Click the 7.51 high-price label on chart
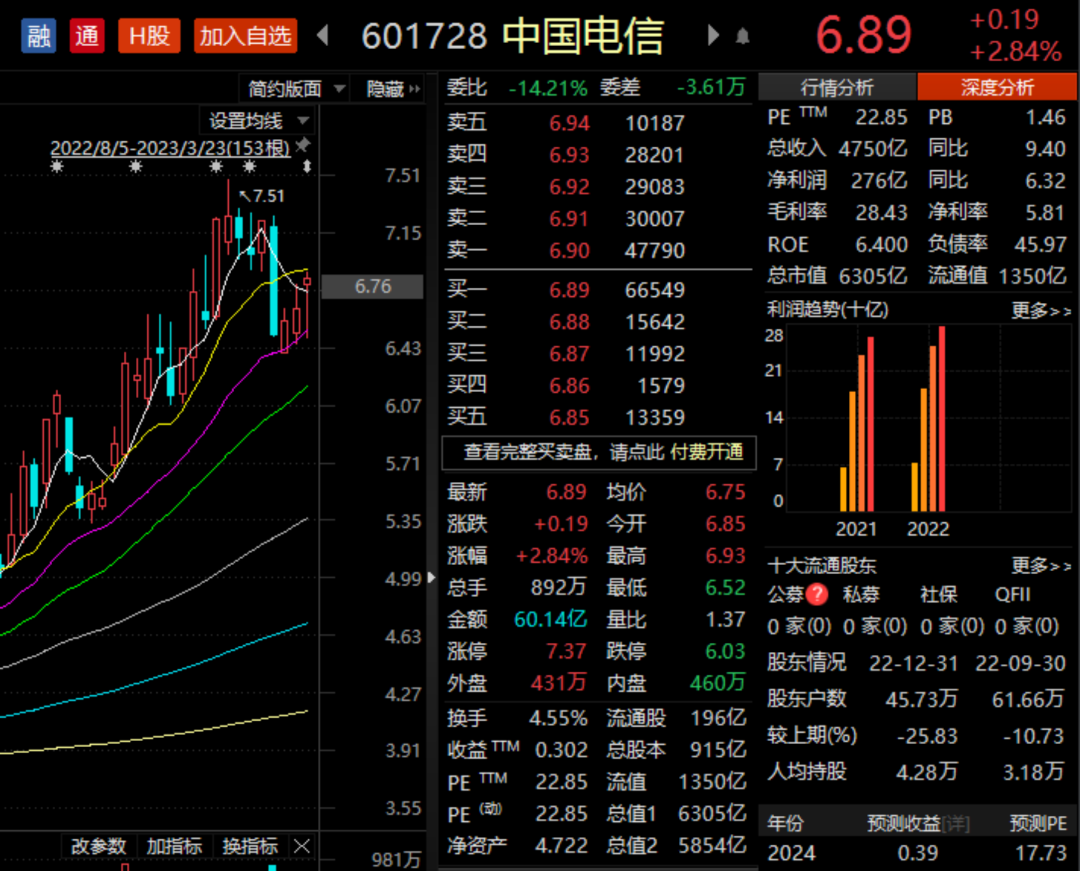The width and height of the screenshot is (1080, 871). click(262, 196)
